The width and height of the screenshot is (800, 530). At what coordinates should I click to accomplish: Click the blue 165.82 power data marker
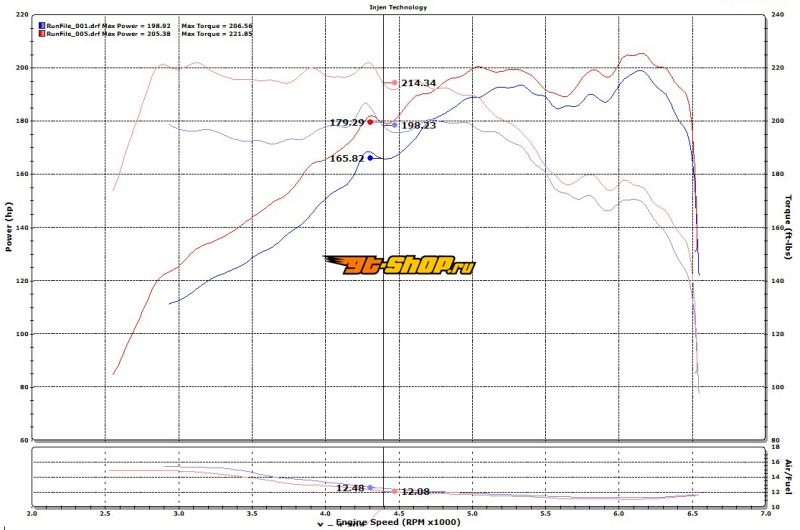click(x=370, y=158)
